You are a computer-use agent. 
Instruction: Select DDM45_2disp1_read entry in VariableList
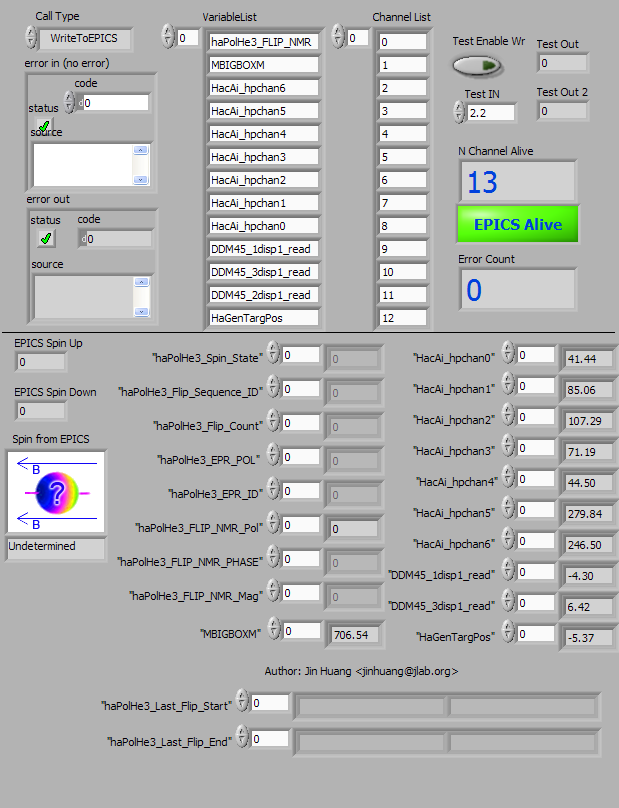click(263, 295)
